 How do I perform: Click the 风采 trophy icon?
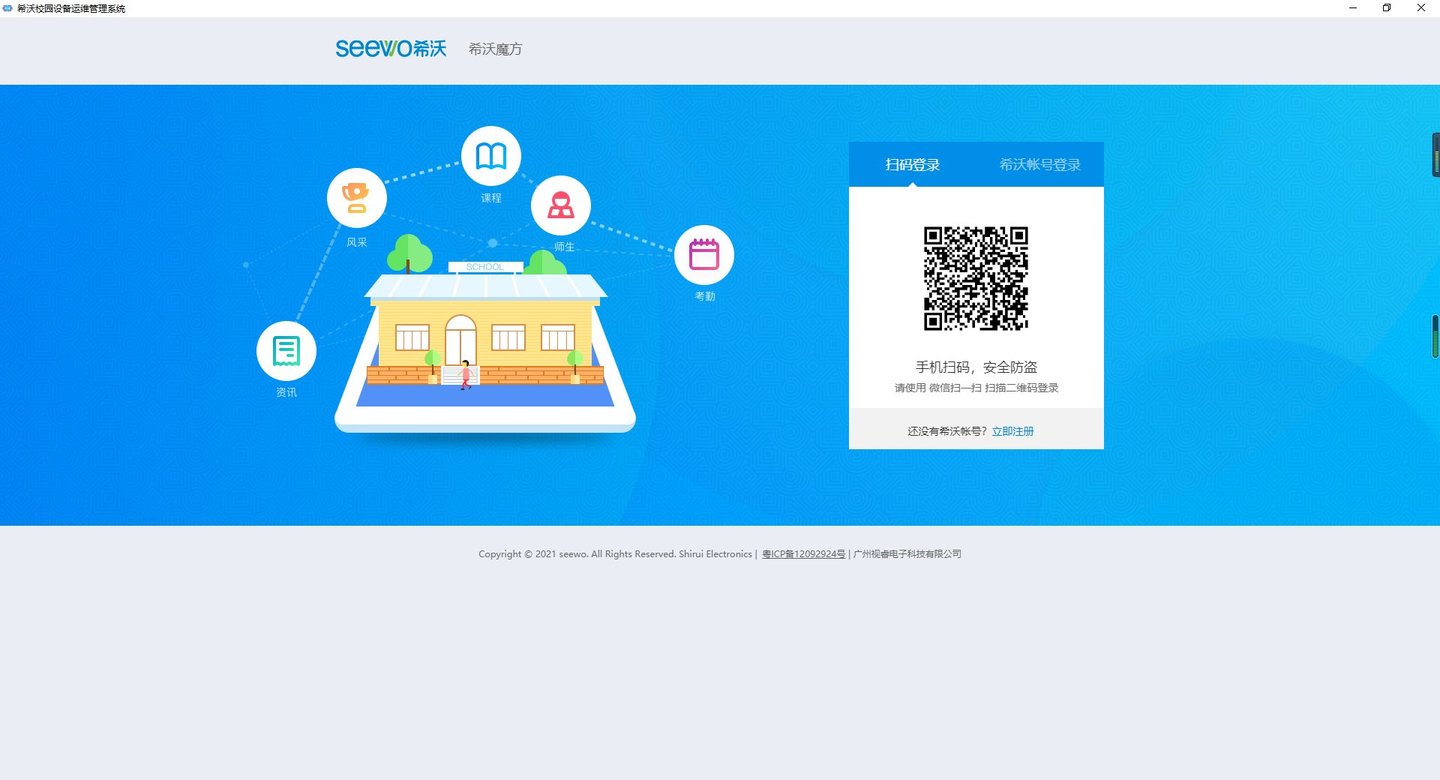[357, 198]
